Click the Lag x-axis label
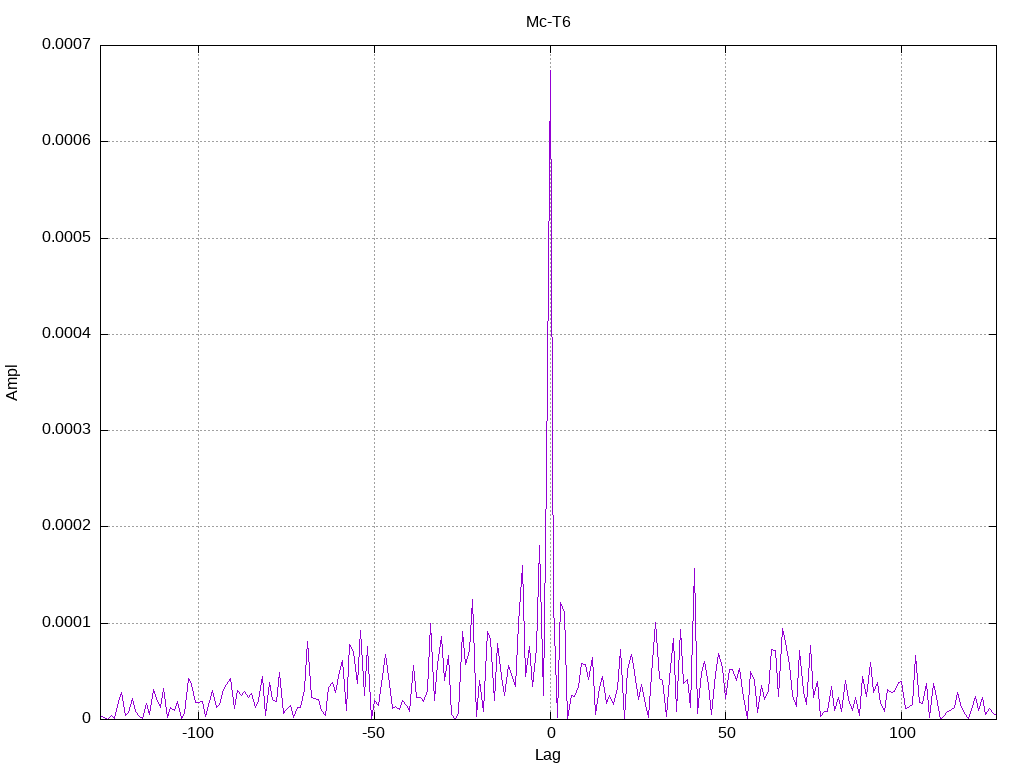The width and height of the screenshot is (1024, 768). [547, 755]
